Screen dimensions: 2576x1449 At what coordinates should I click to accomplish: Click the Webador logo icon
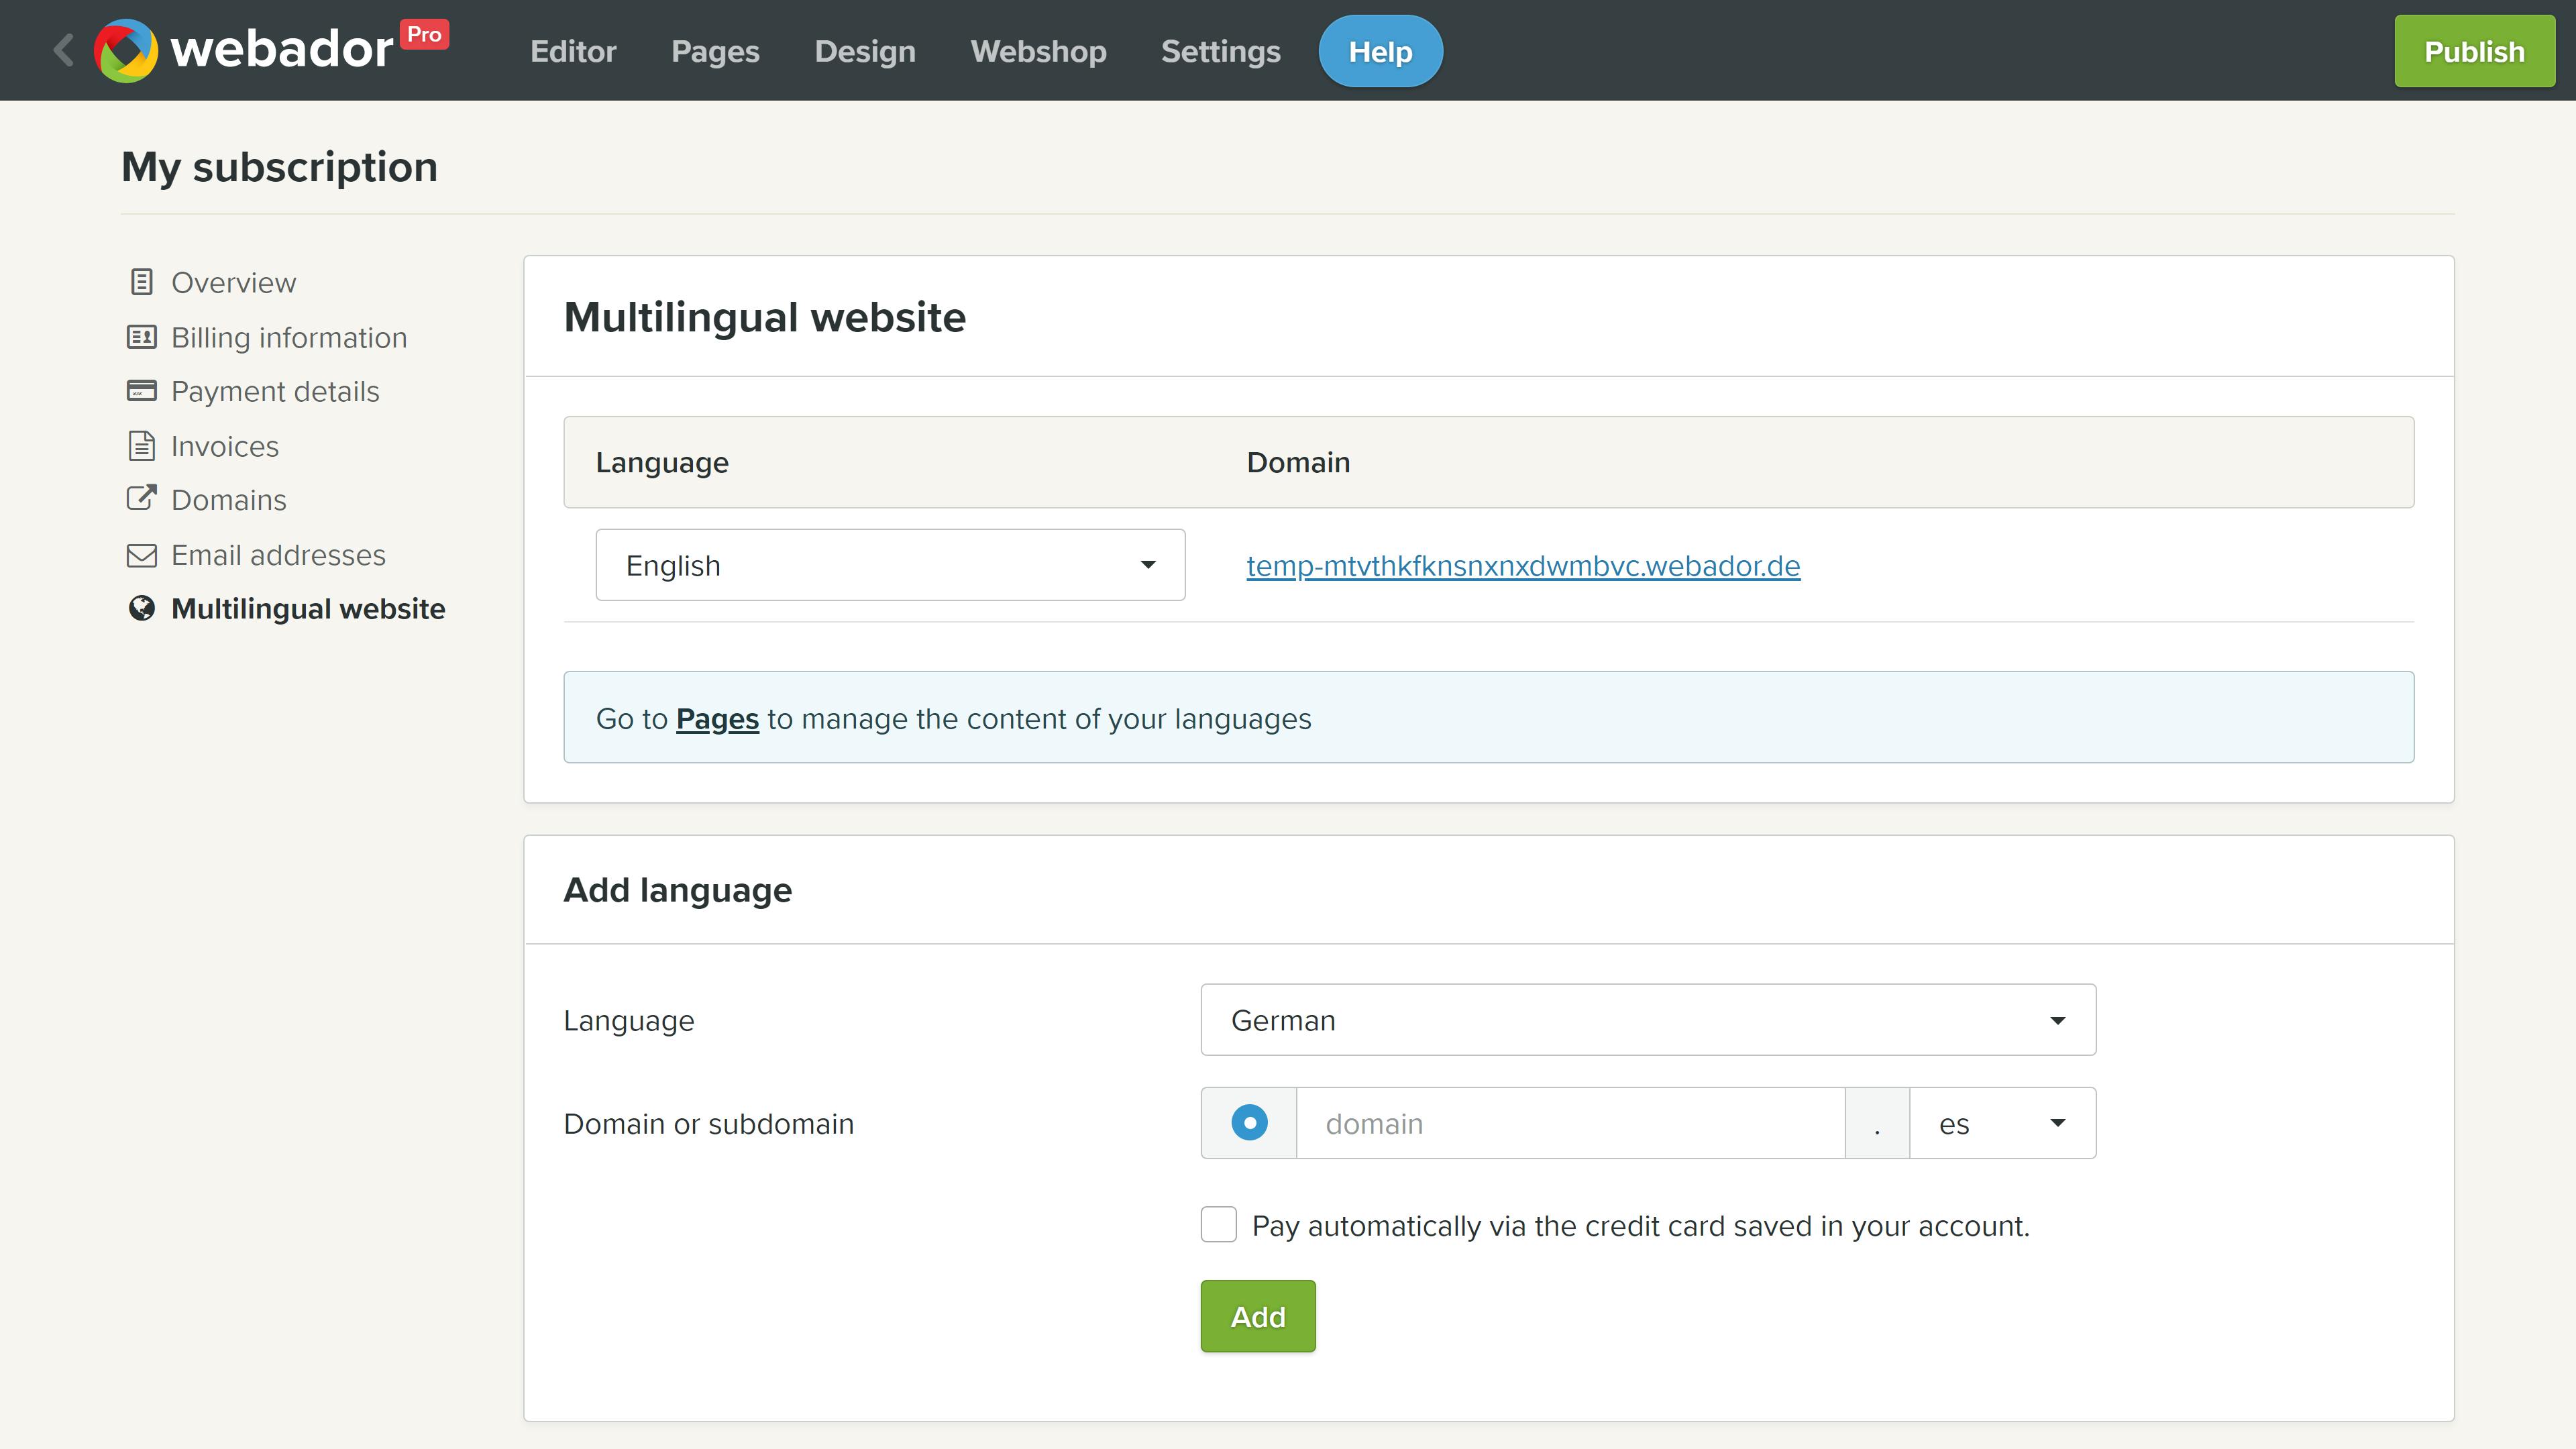(x=126, y=50)
